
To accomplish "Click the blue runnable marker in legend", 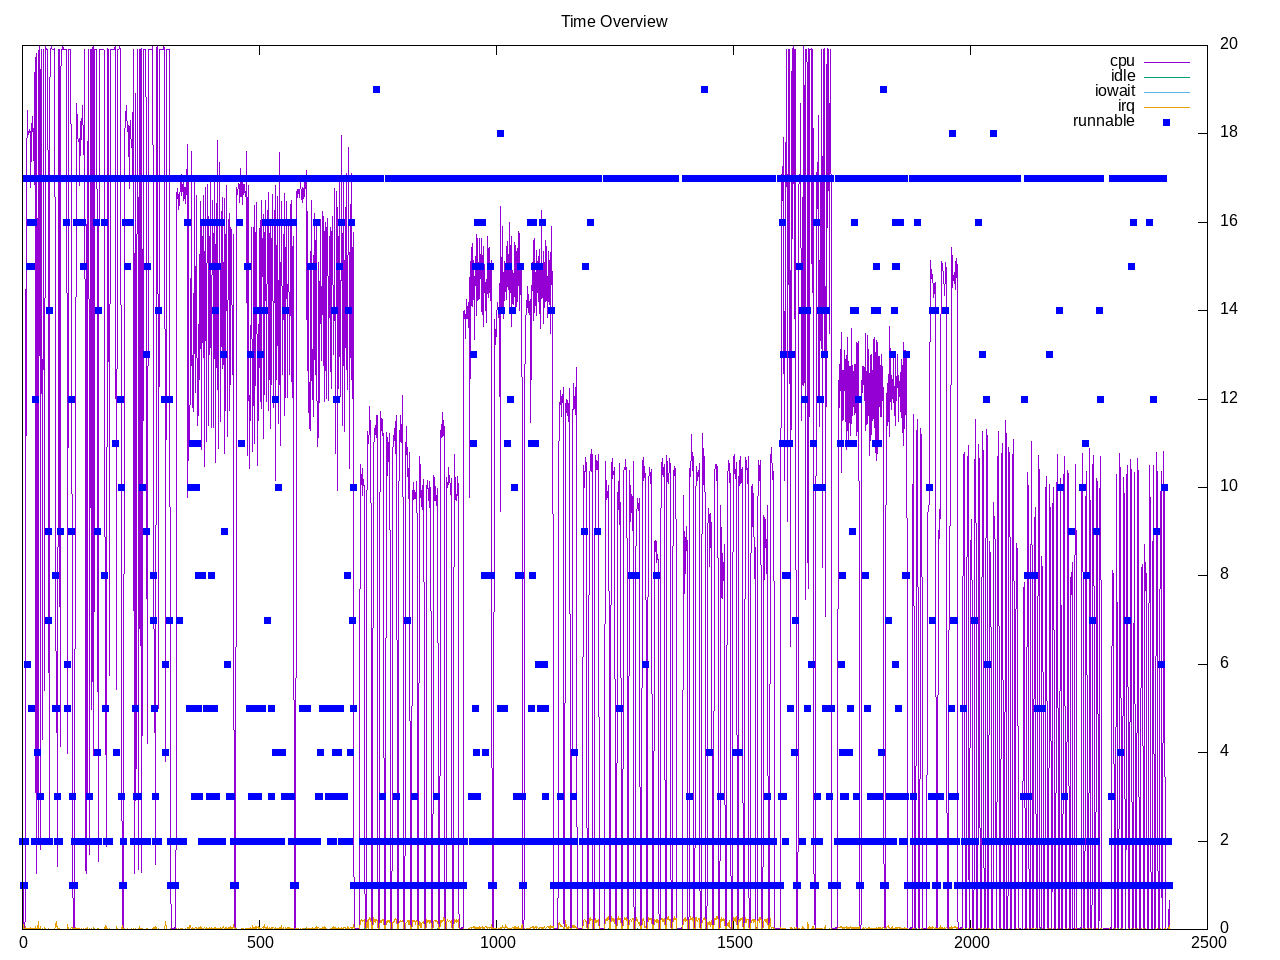I will pyautogui.click(x=1166, y=122).
